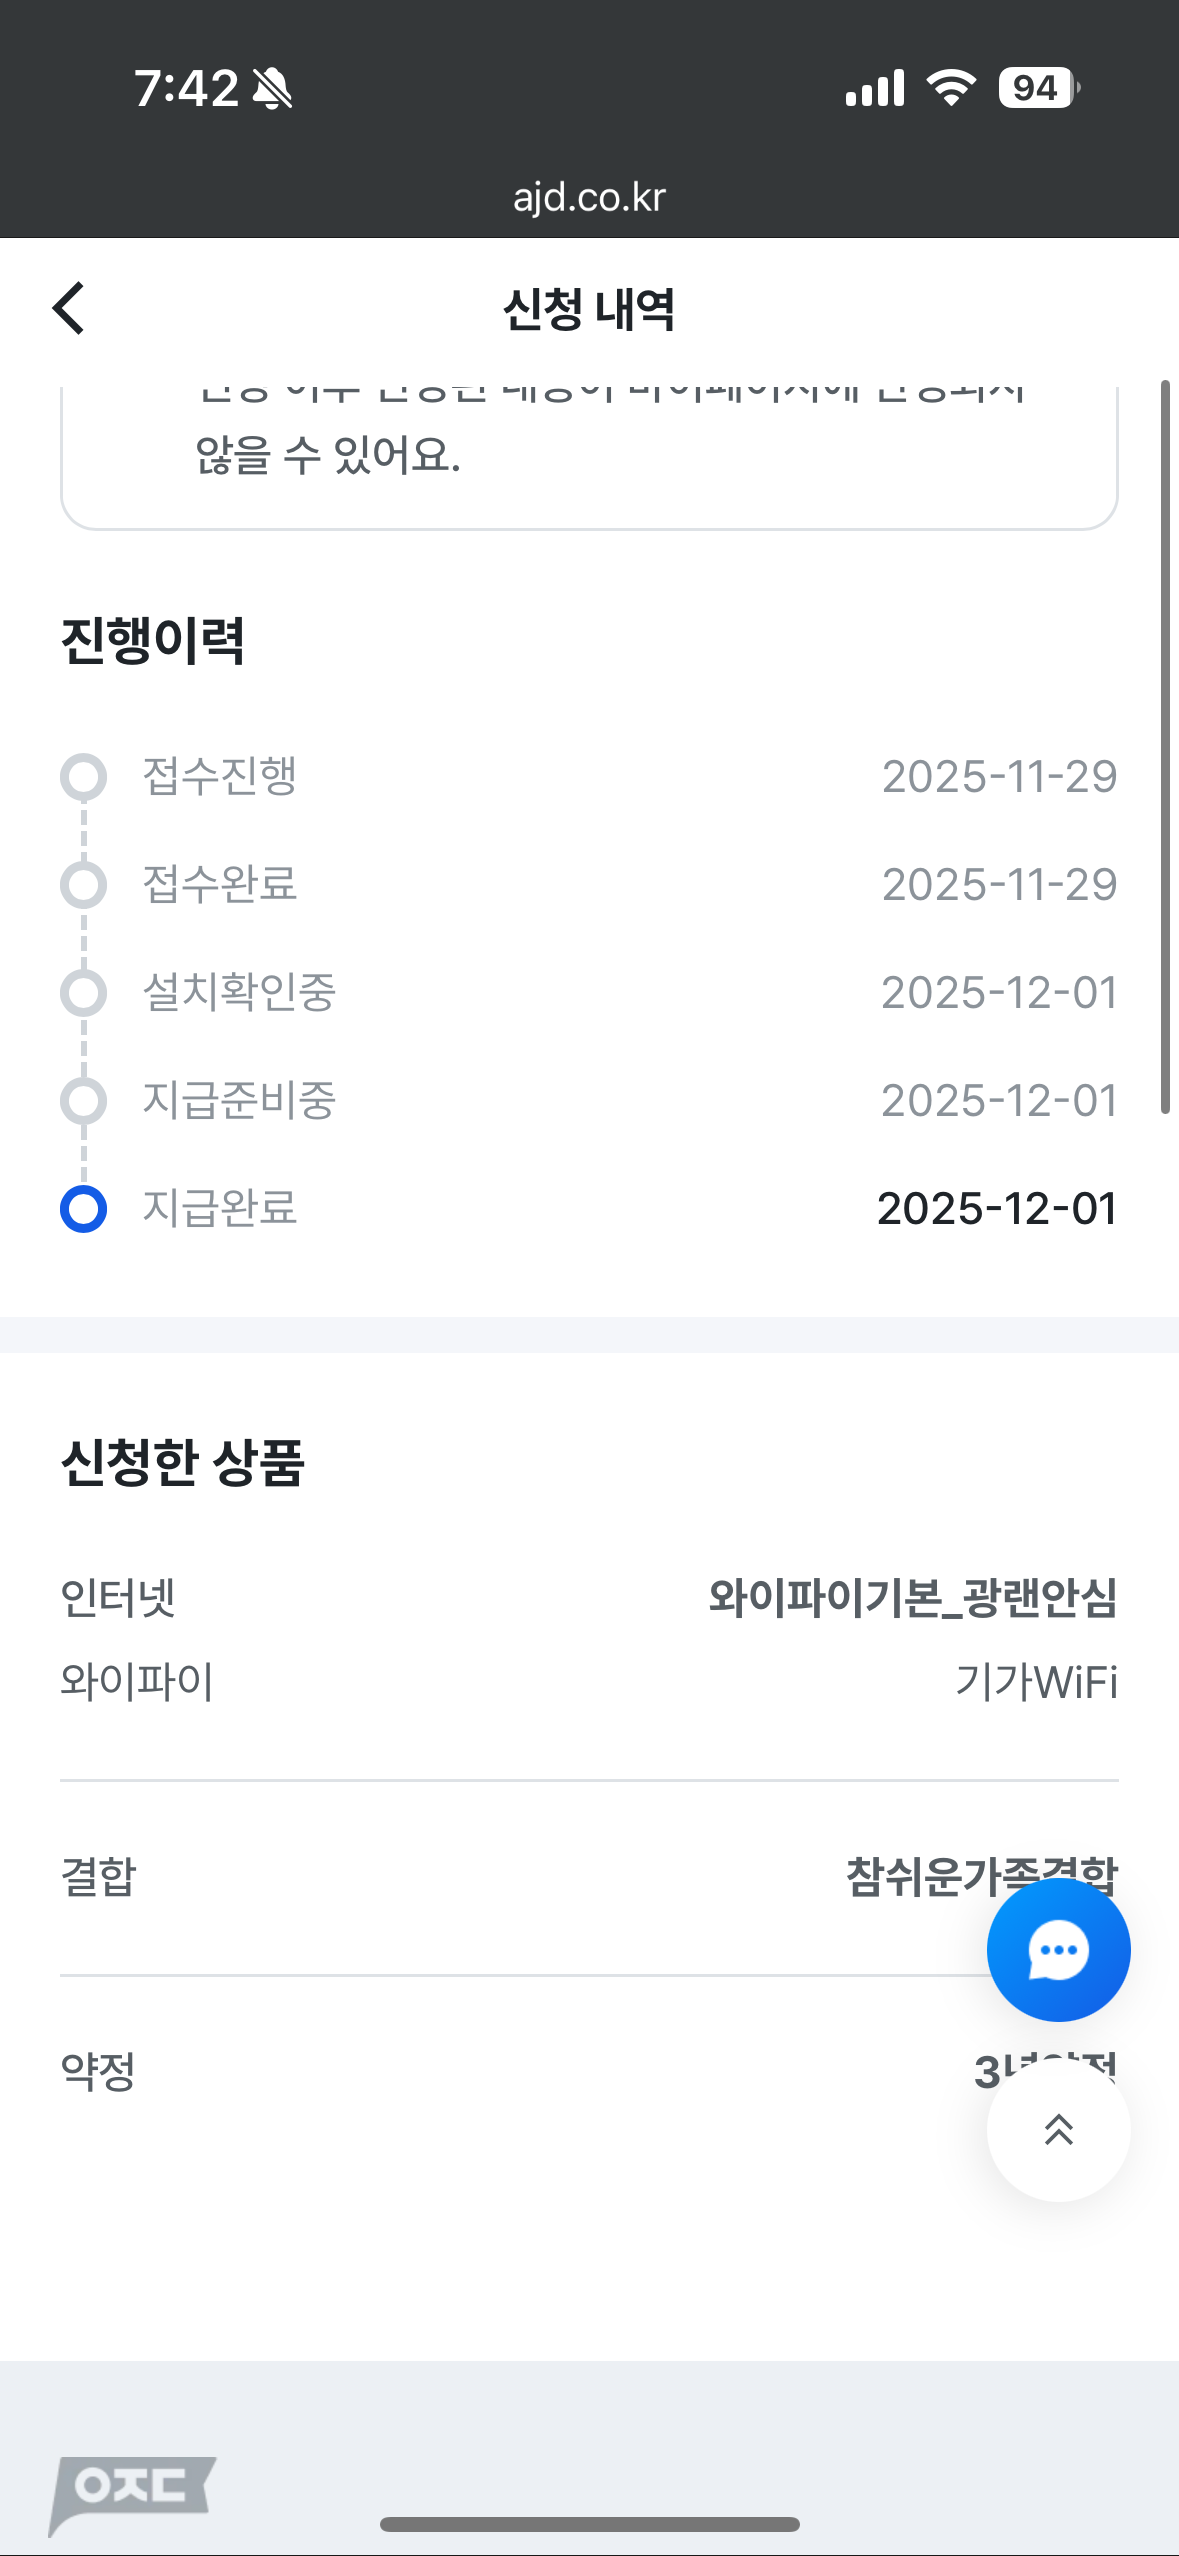Screen dimensions: 1179x2556
Task: Tap the battery level indicator
Action: coord(1038,88)
